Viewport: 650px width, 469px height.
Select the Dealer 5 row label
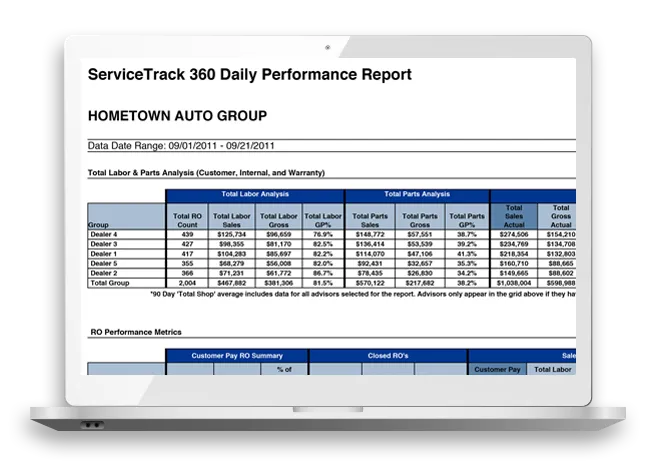[x=104, y=263]
